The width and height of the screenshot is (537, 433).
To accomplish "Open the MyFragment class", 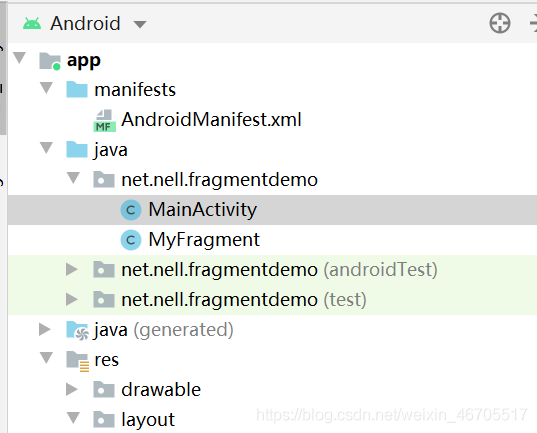I will [204, 240].
